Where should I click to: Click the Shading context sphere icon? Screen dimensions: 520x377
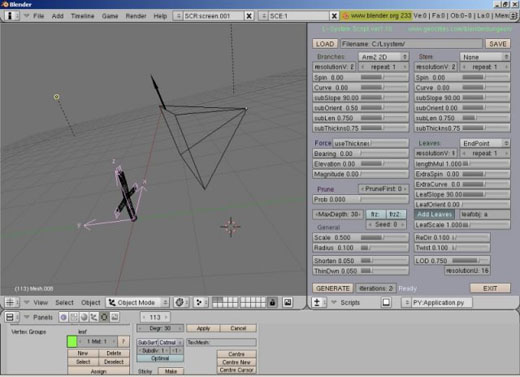coord(84,317)
